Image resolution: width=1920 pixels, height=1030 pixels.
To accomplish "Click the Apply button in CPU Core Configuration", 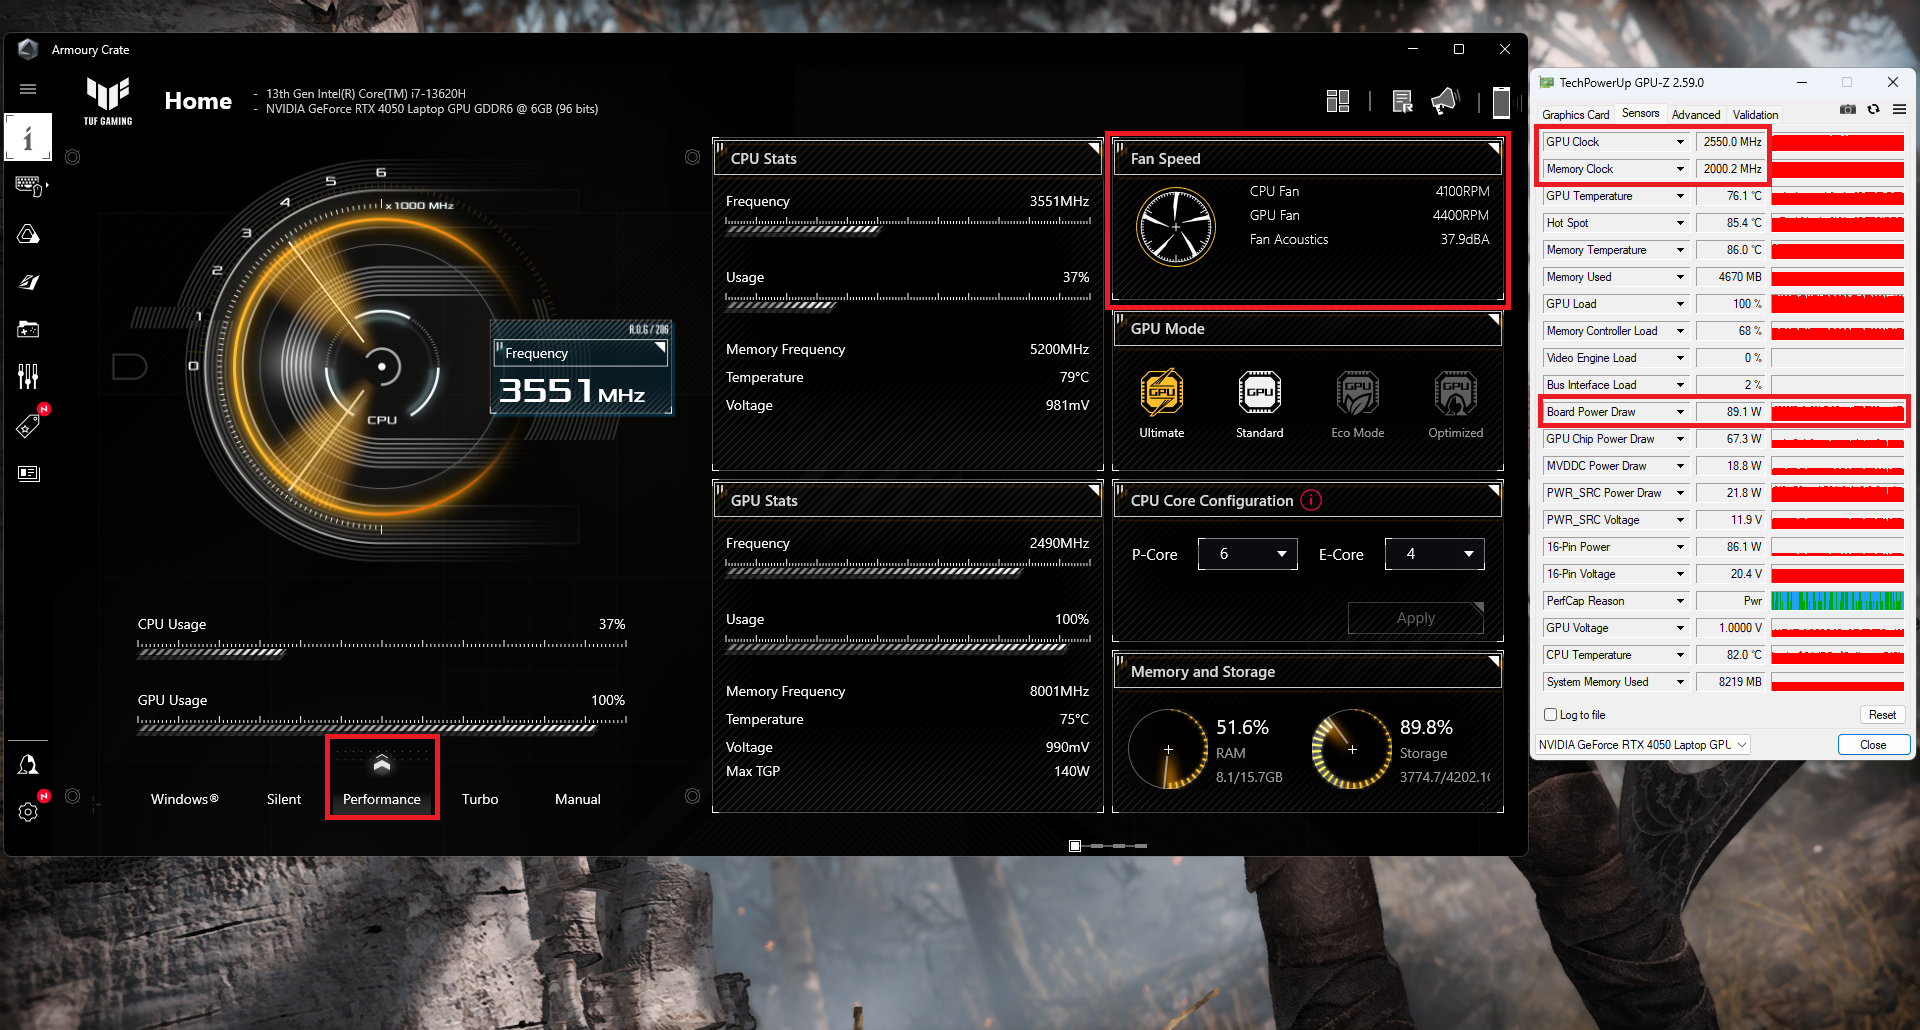I will pyautogui.click(x=1416, y=618).
